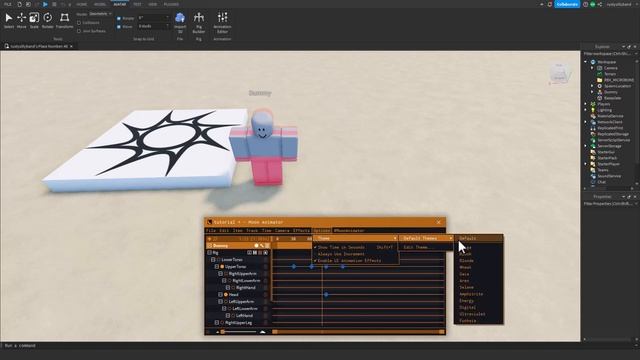The image size is (640, 360).
Task: Click the Lighting service icon
Action: 593,110
